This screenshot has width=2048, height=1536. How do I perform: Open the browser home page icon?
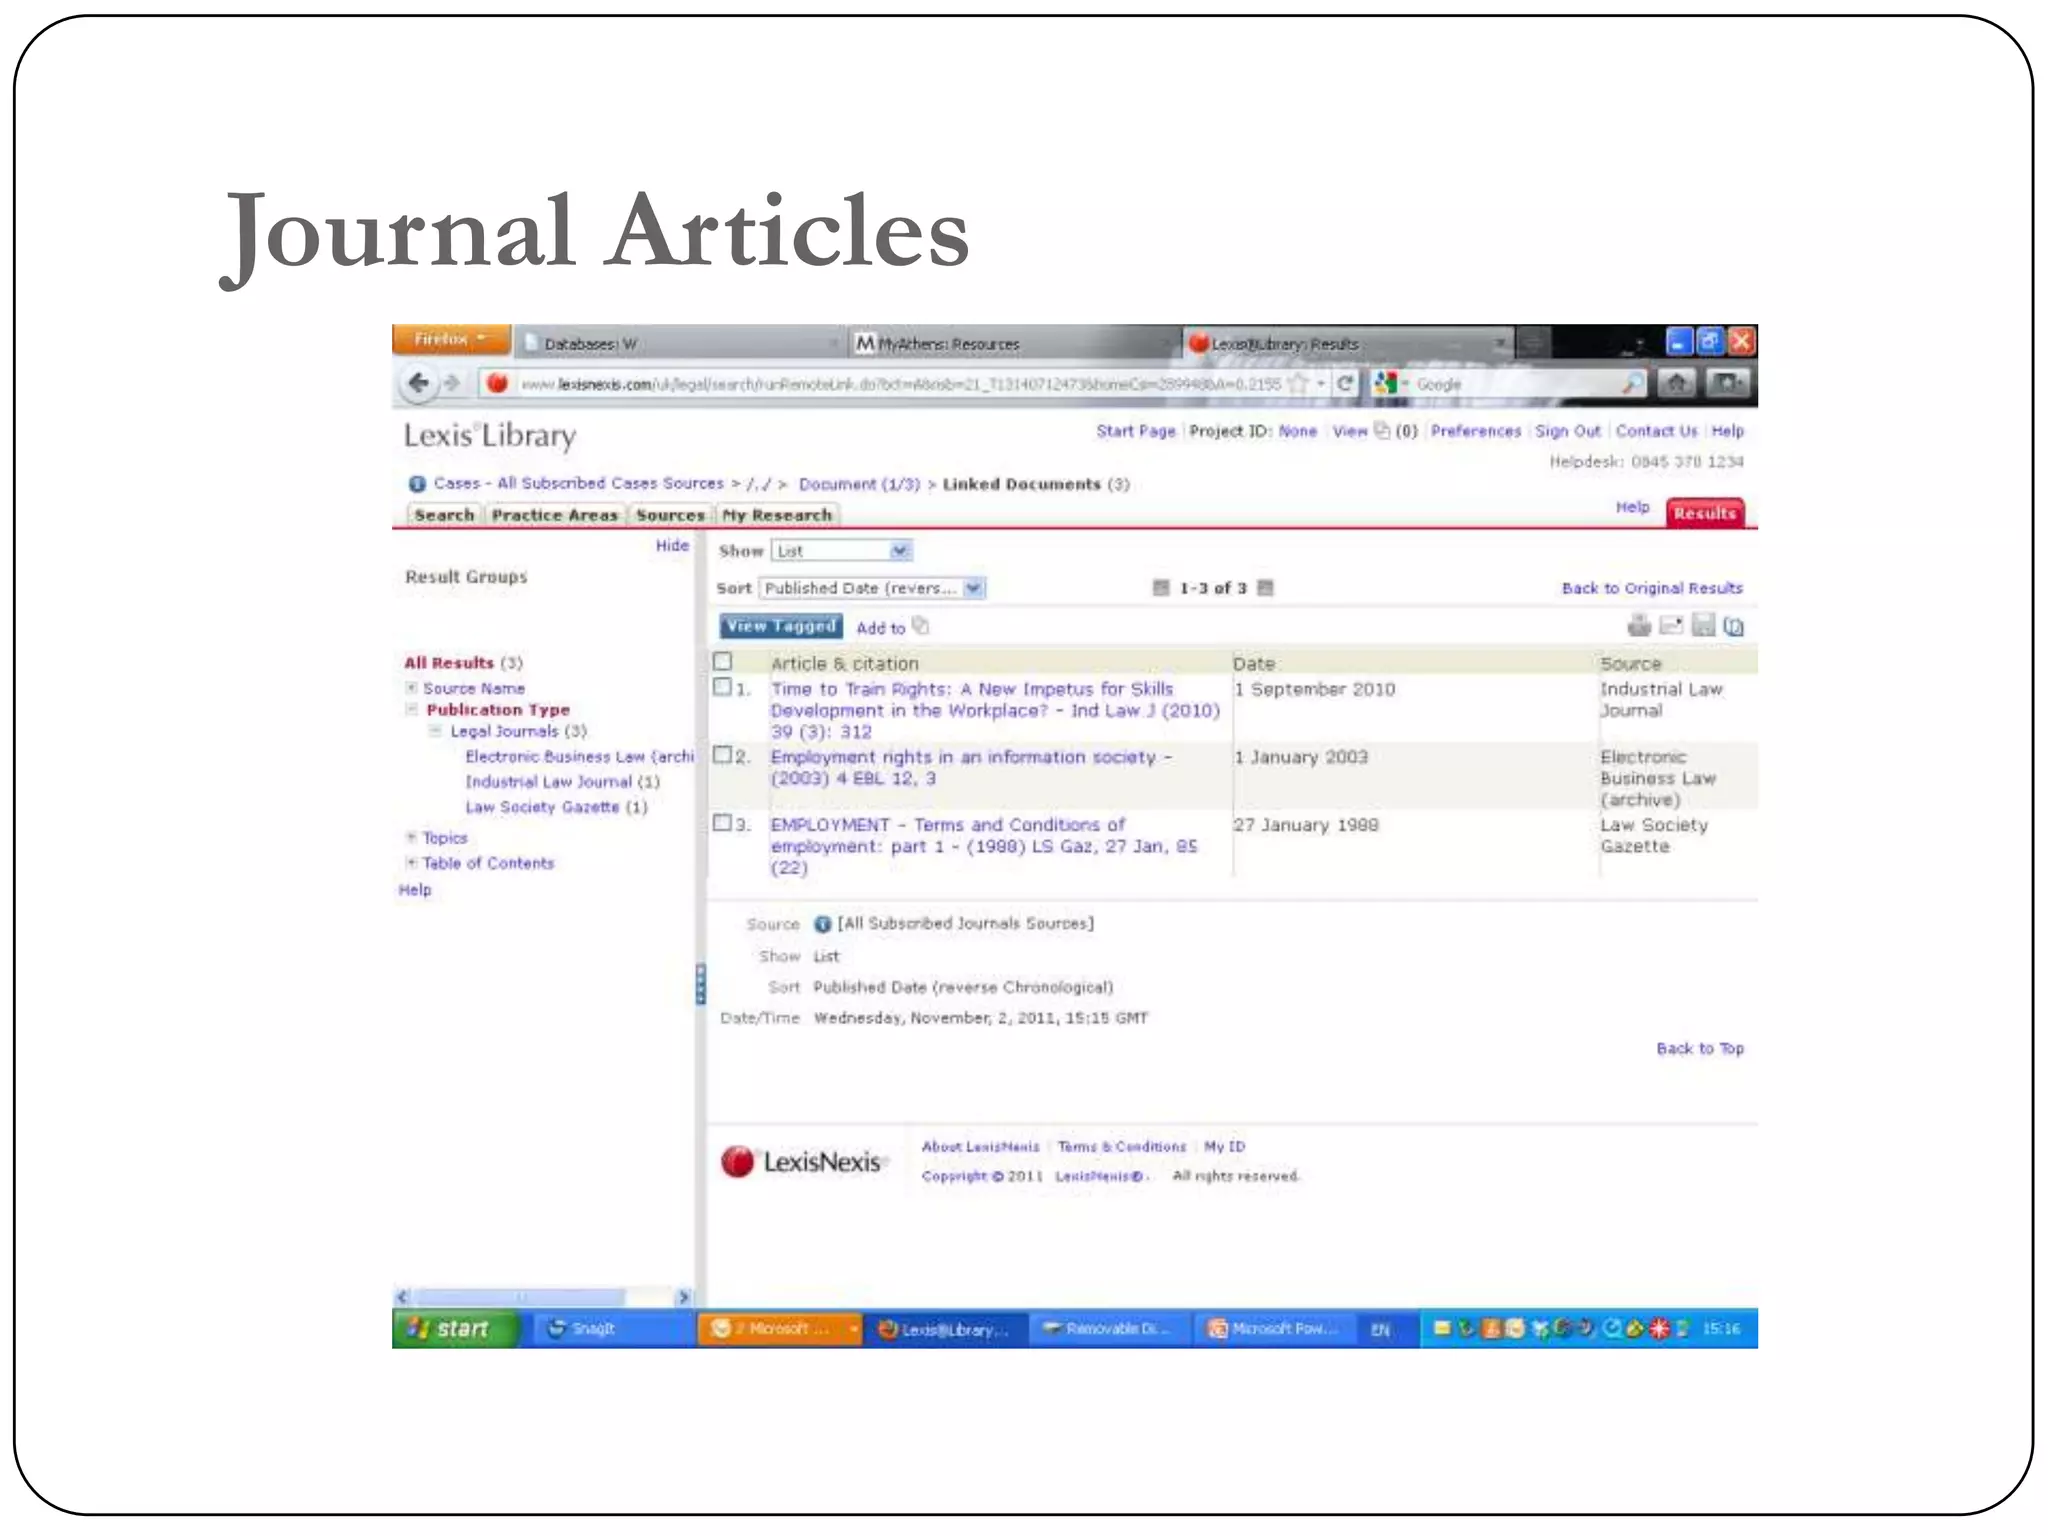click(1677, 383)
